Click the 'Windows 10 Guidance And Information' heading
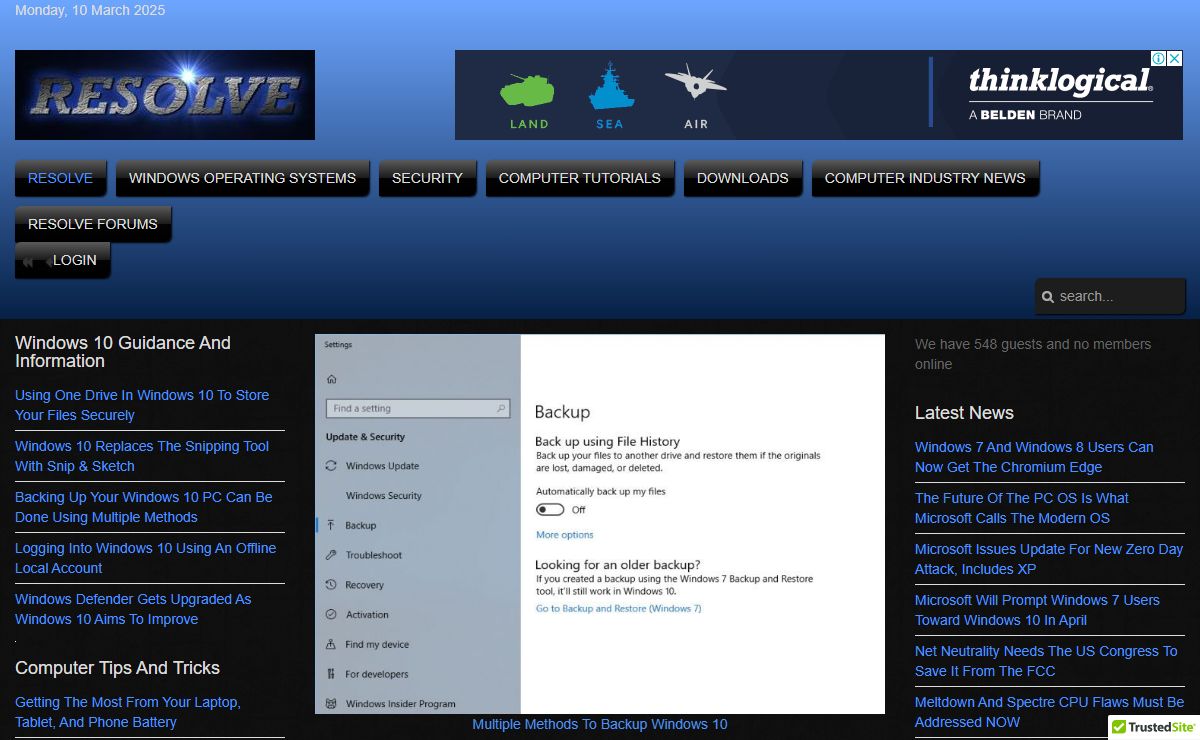Screen dimensions: 1200x740 click(x=123, y=352)
